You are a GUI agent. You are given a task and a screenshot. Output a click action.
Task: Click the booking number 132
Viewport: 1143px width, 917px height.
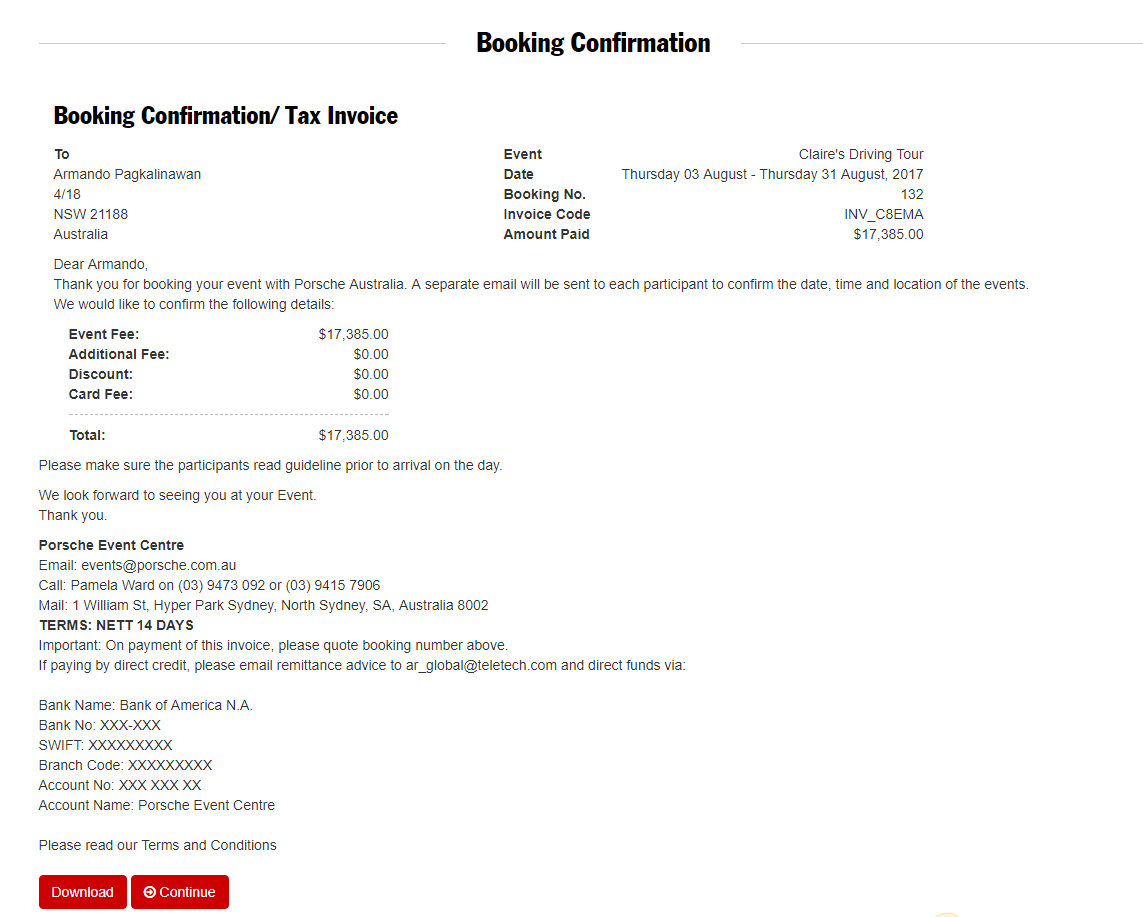point(911,194)
